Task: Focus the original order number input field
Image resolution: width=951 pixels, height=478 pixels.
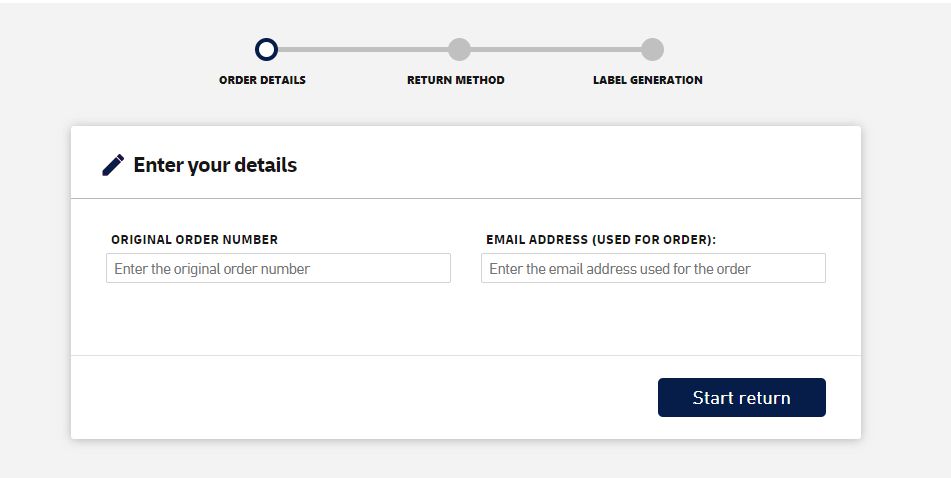Action: coord(278,268)
